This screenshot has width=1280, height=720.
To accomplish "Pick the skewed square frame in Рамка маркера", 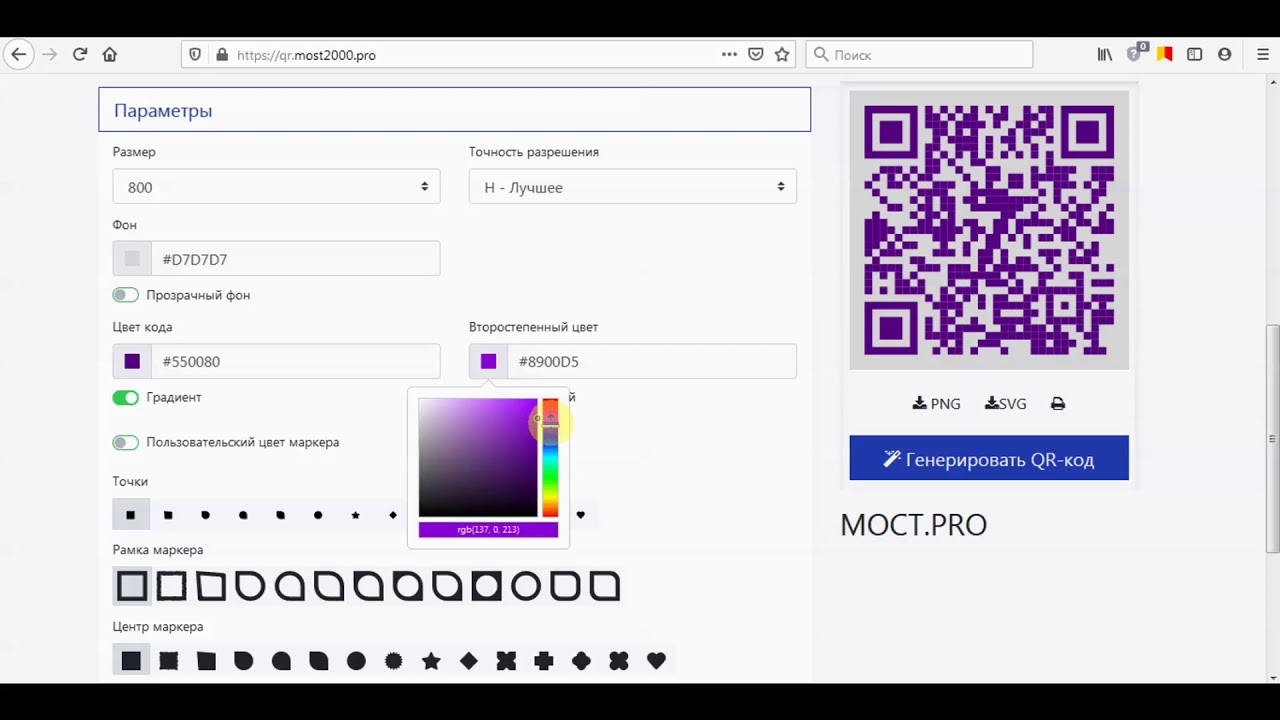I will pyautogui.click(x=210, y=586).
